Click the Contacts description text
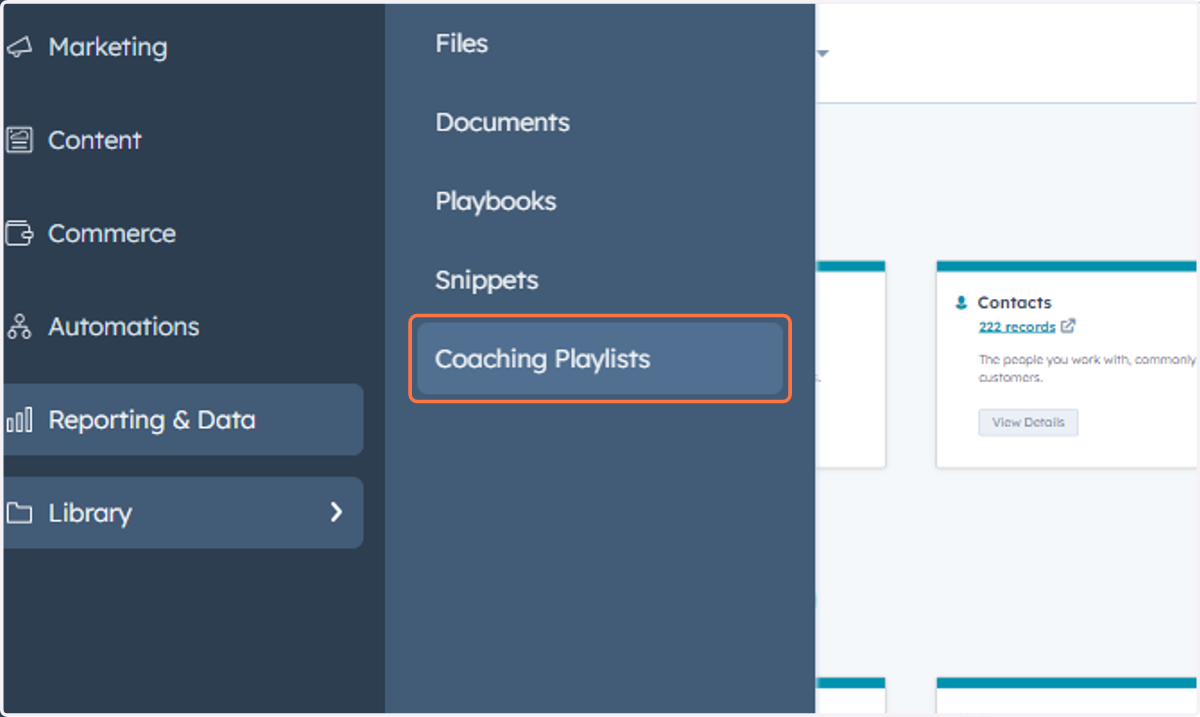This screenshot has width=1200, height=717. pos(1087,368)
